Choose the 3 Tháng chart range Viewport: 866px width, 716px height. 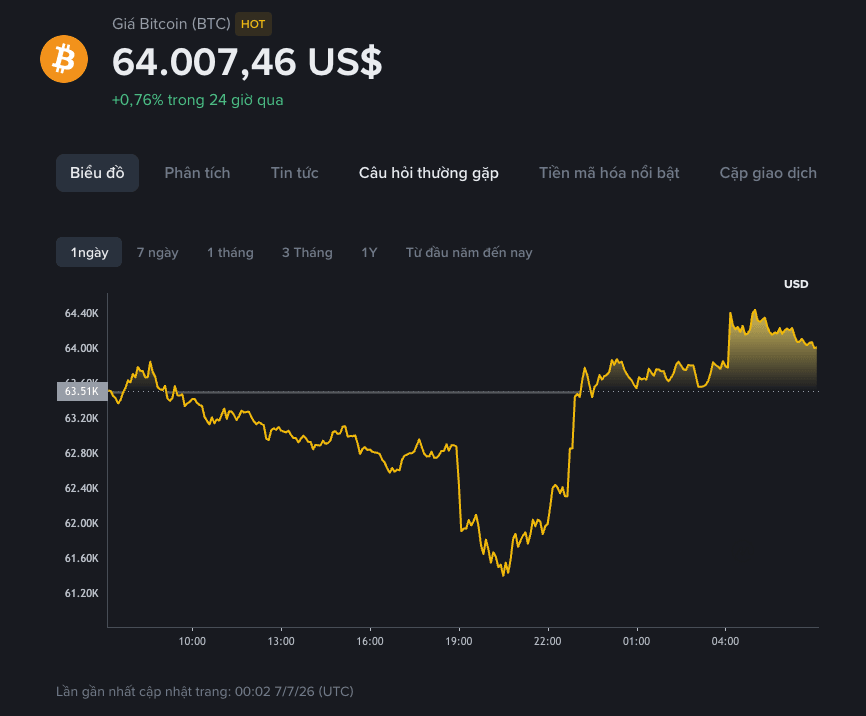tap(307, 252)
